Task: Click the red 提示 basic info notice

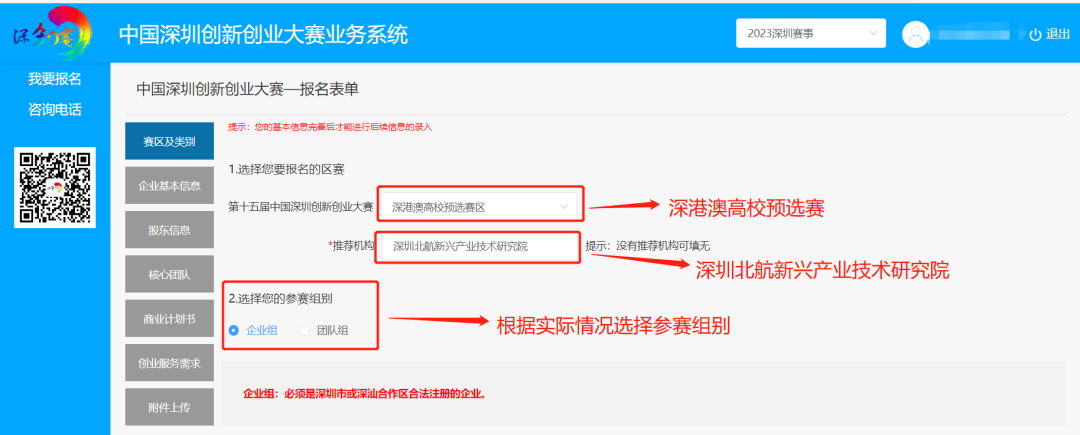Action: pyautogui.click(x=330, y=127)
